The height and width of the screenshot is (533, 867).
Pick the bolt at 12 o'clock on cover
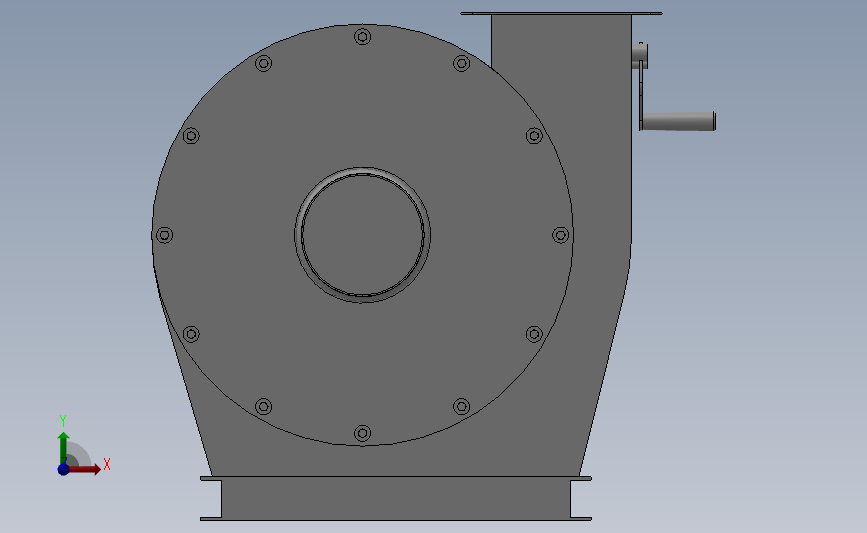point(363,37)
